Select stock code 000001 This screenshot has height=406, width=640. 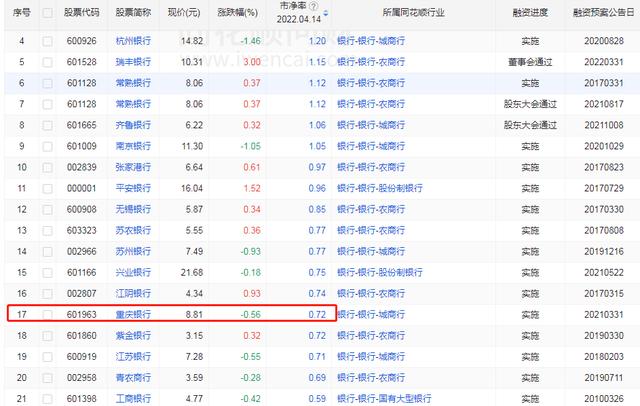[82, 188]
